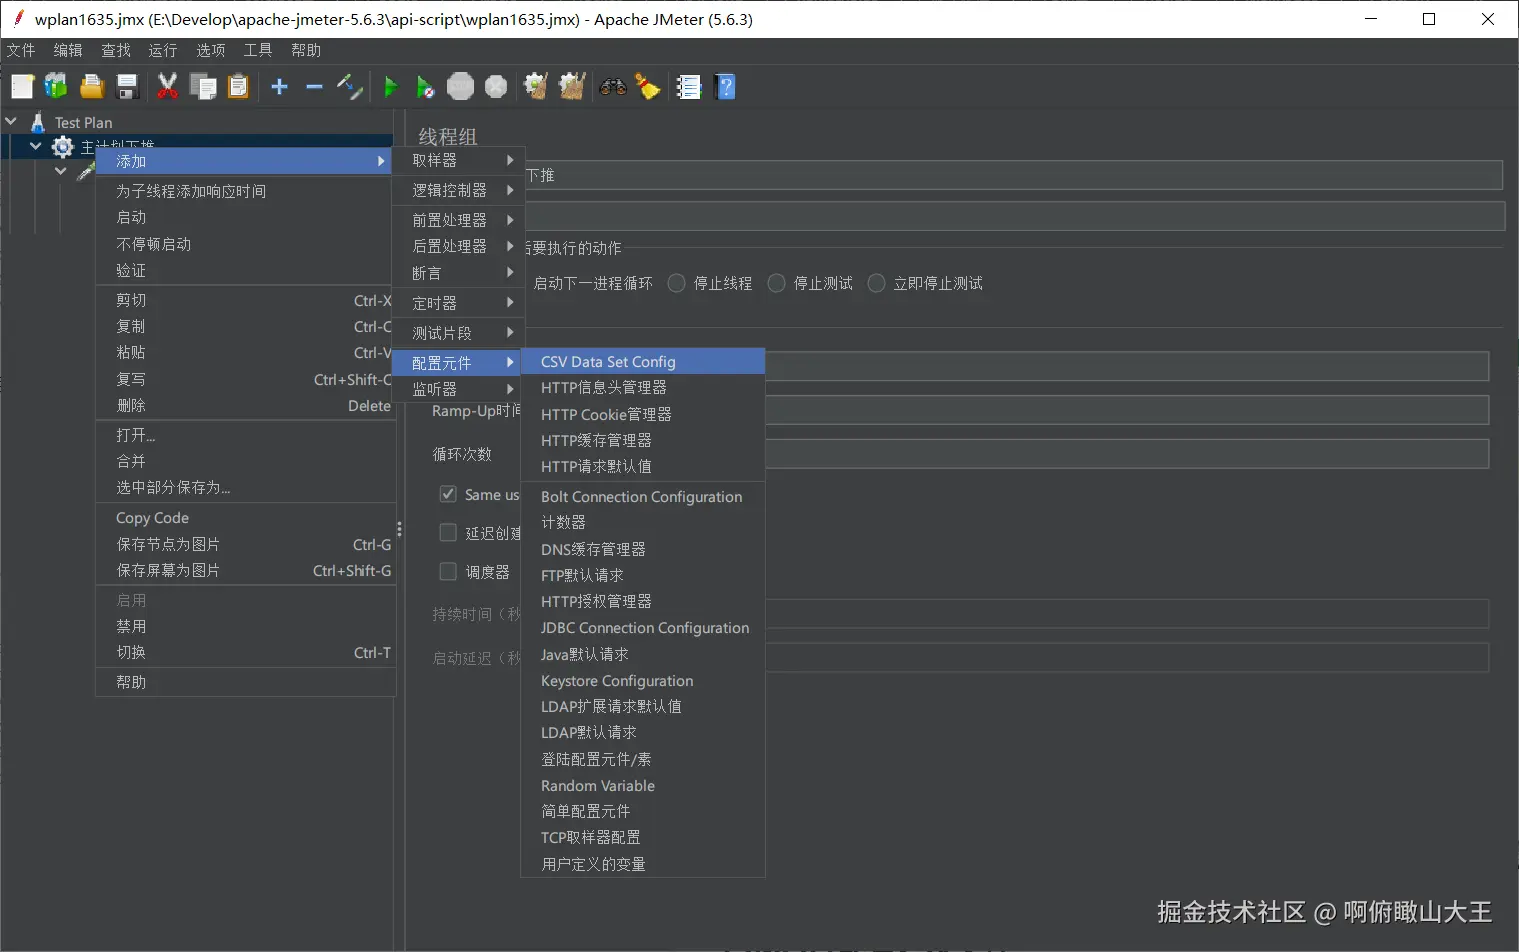Image resolution: width=1519 pixels, height=952 pixels.
Task: Choose Random Variable entry
Action: [x=643, y=786]
